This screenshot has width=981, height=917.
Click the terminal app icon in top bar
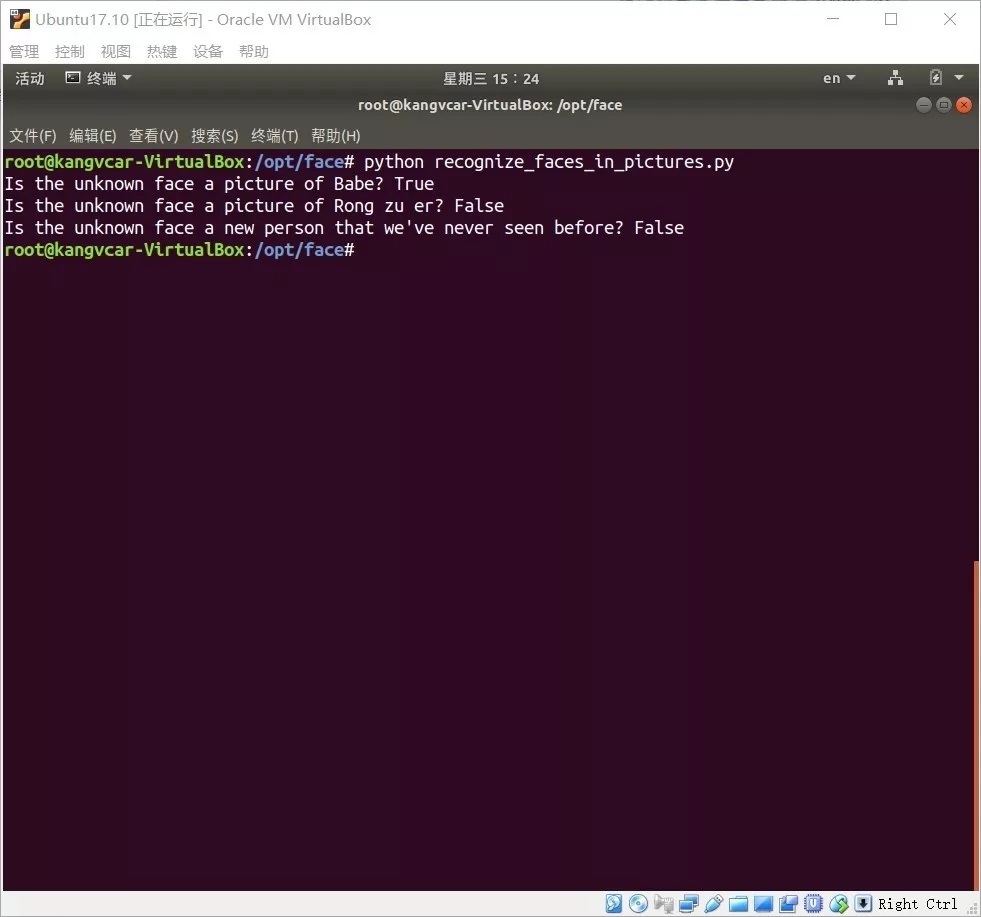pyautogui.click(x=73, y=78)
